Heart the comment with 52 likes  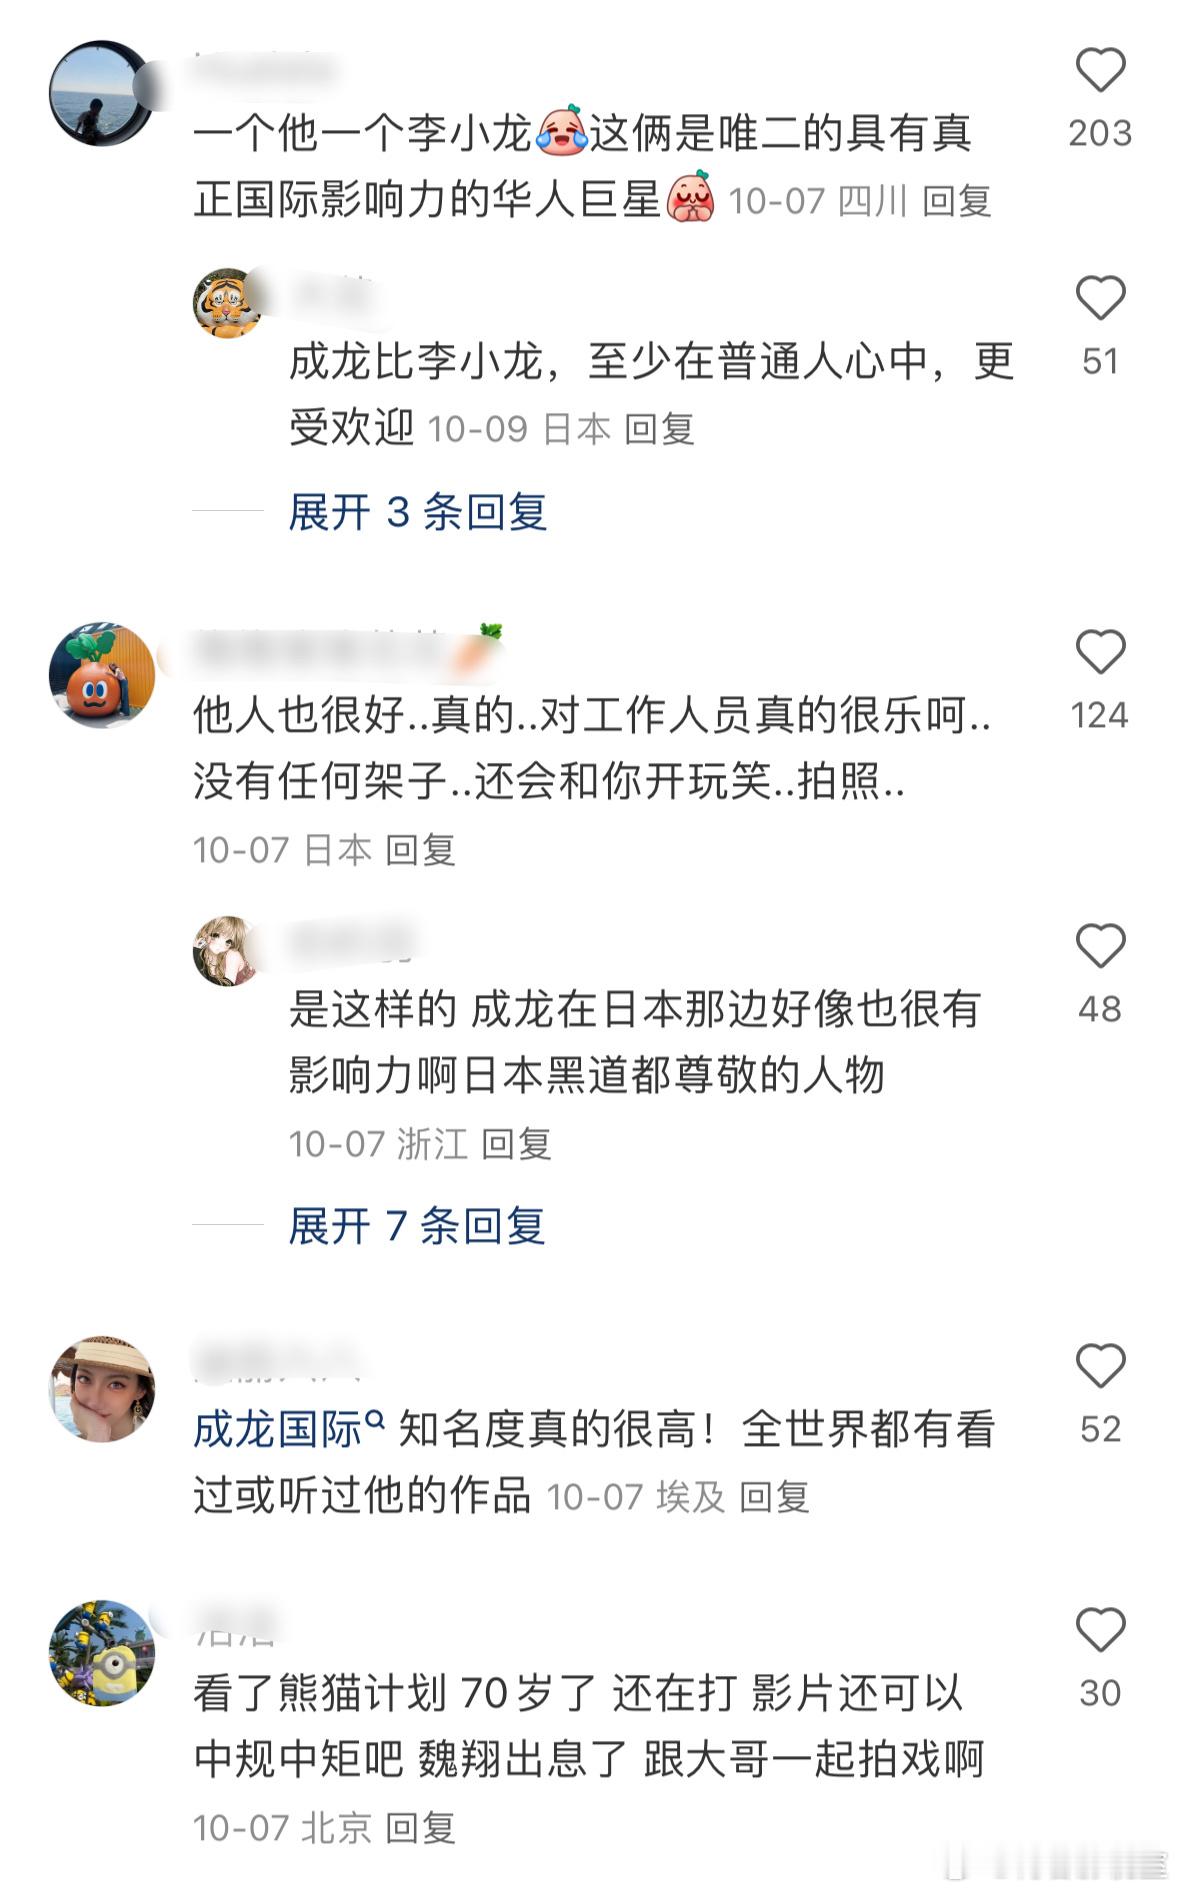1100,1366
